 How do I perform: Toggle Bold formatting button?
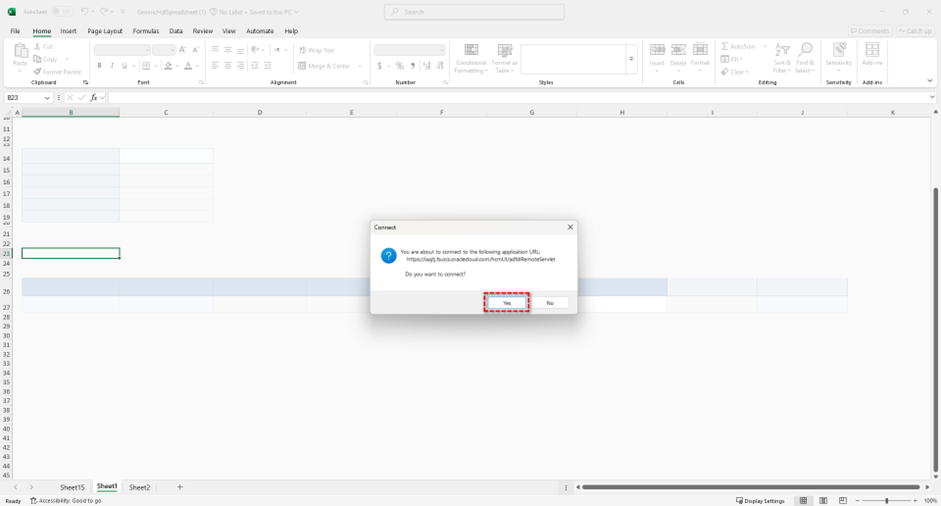99,66
